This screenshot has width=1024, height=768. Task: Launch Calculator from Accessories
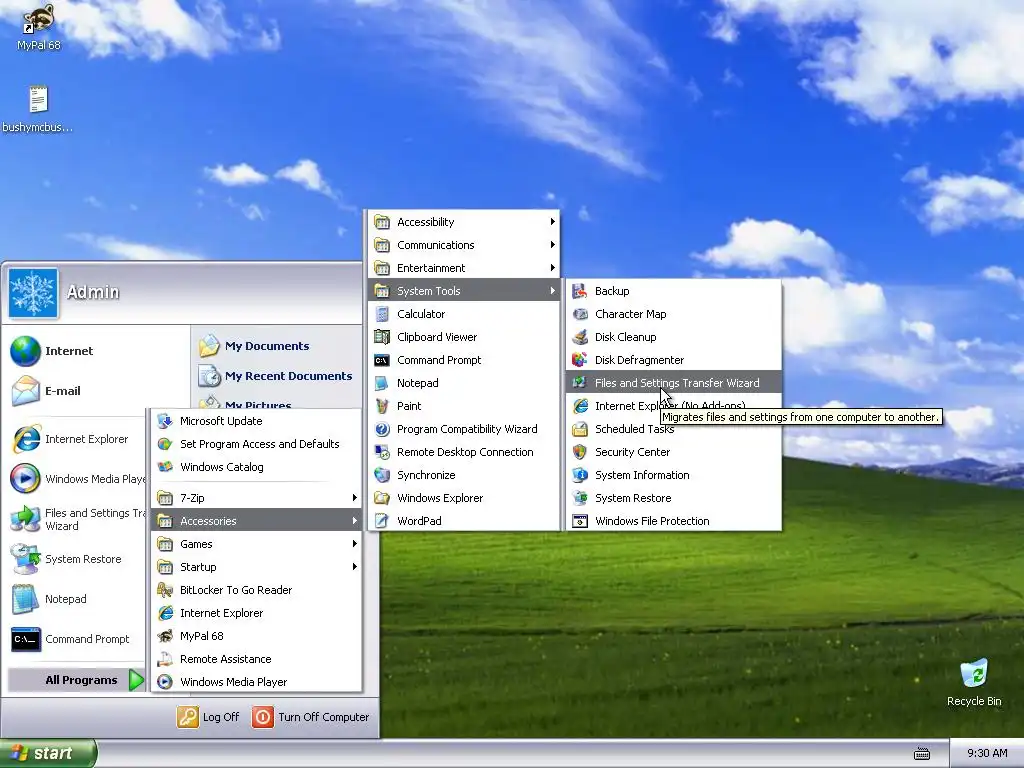(x=464, y=314)
